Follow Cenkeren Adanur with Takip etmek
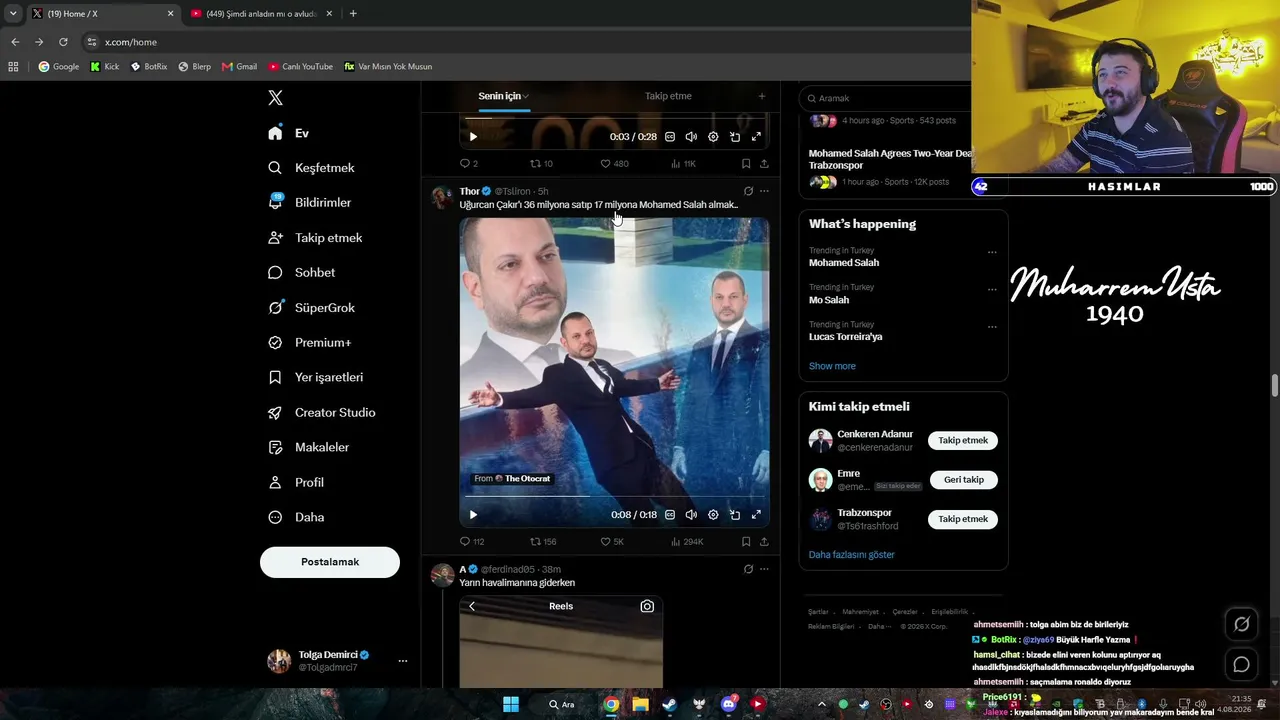The height and width of the screenshot is (720, 1280). [x=963, y=440]
